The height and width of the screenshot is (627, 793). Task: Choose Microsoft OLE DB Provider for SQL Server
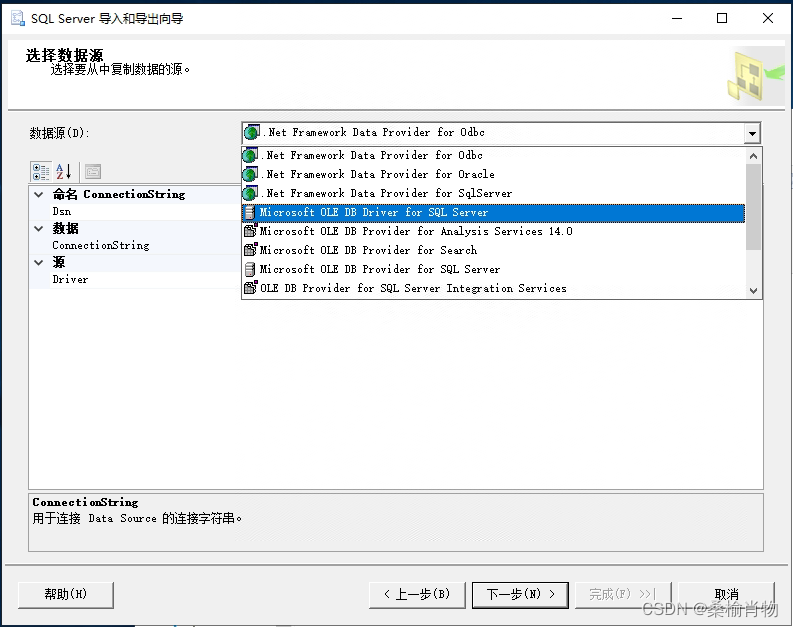[x=494, y=270]
